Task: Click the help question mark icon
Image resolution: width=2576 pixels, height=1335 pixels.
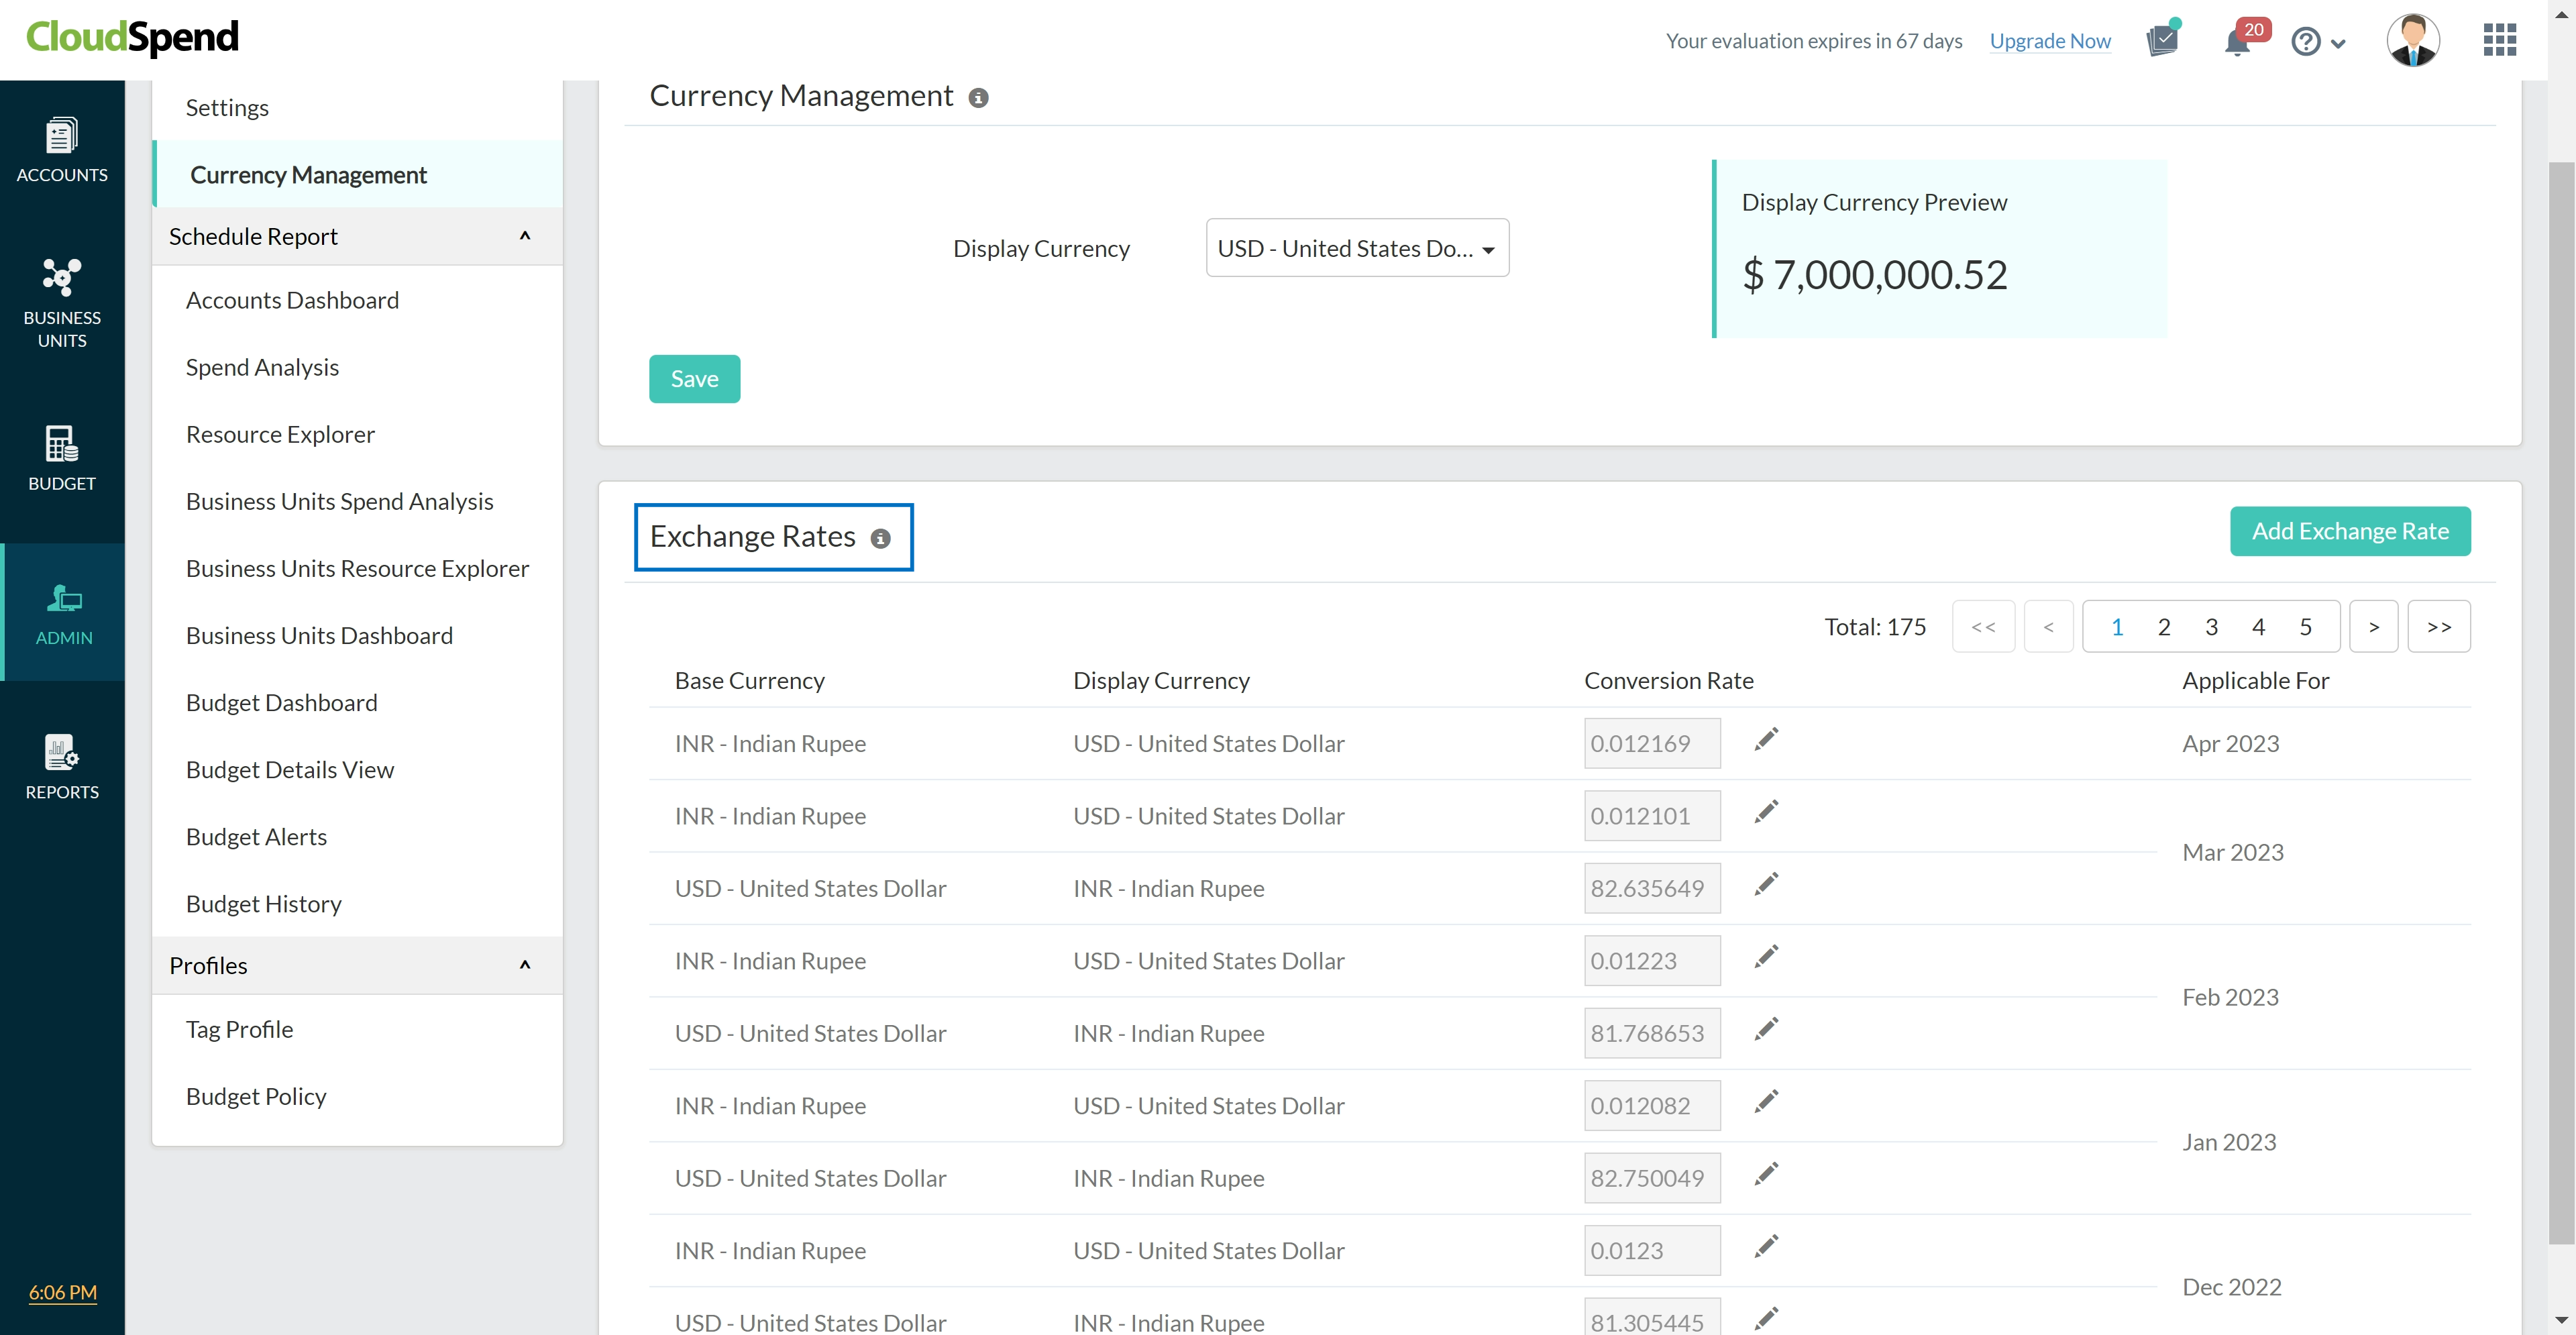Action: [2305, 41]
